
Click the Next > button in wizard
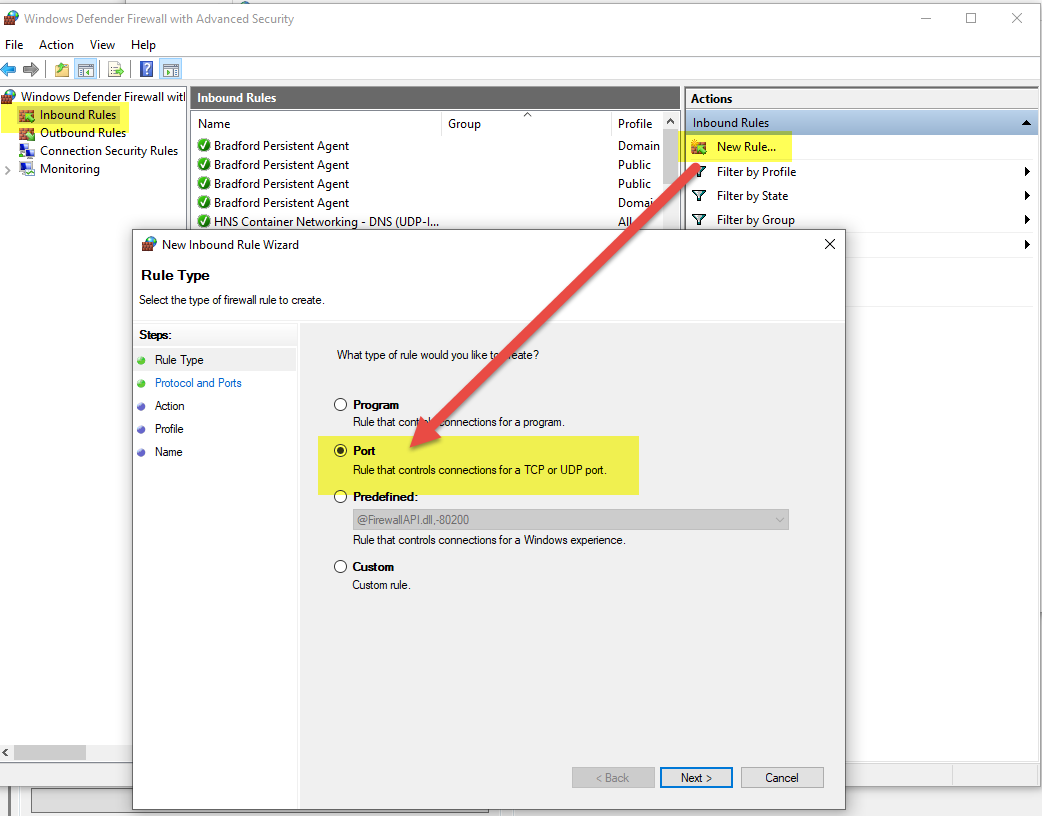[696, 778]
